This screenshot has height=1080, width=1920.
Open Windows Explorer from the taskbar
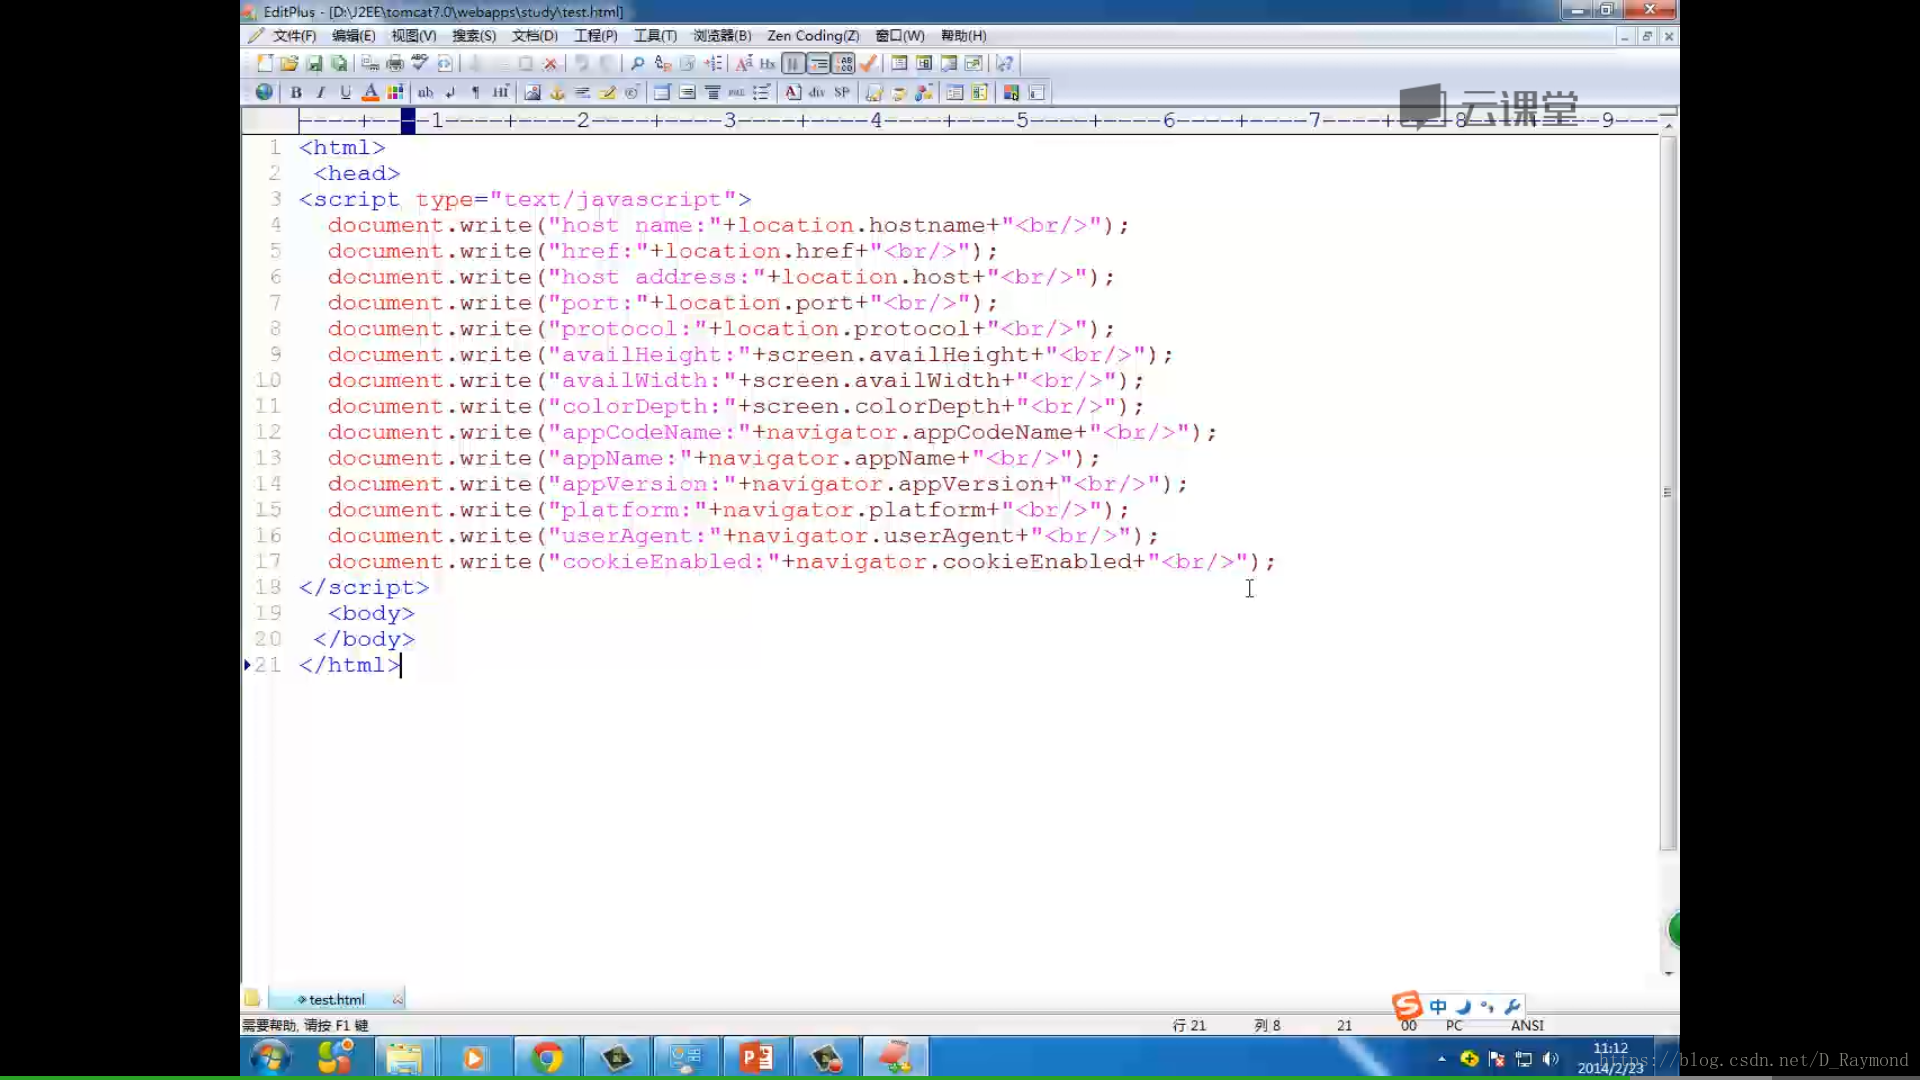[404, 1057]
